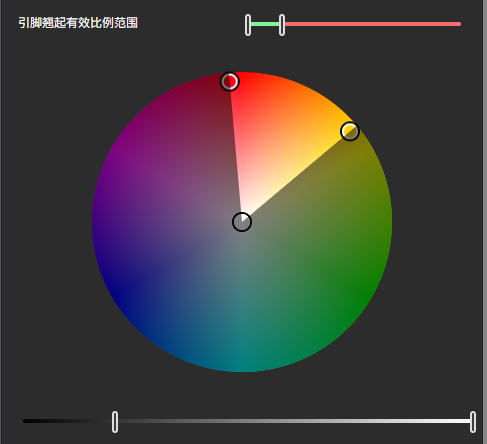Image resolution: width=487 pixels, height=444 pixels.
Task: Click the left handle of the brightness gradient slider
Action: click(x=115, y=422)
